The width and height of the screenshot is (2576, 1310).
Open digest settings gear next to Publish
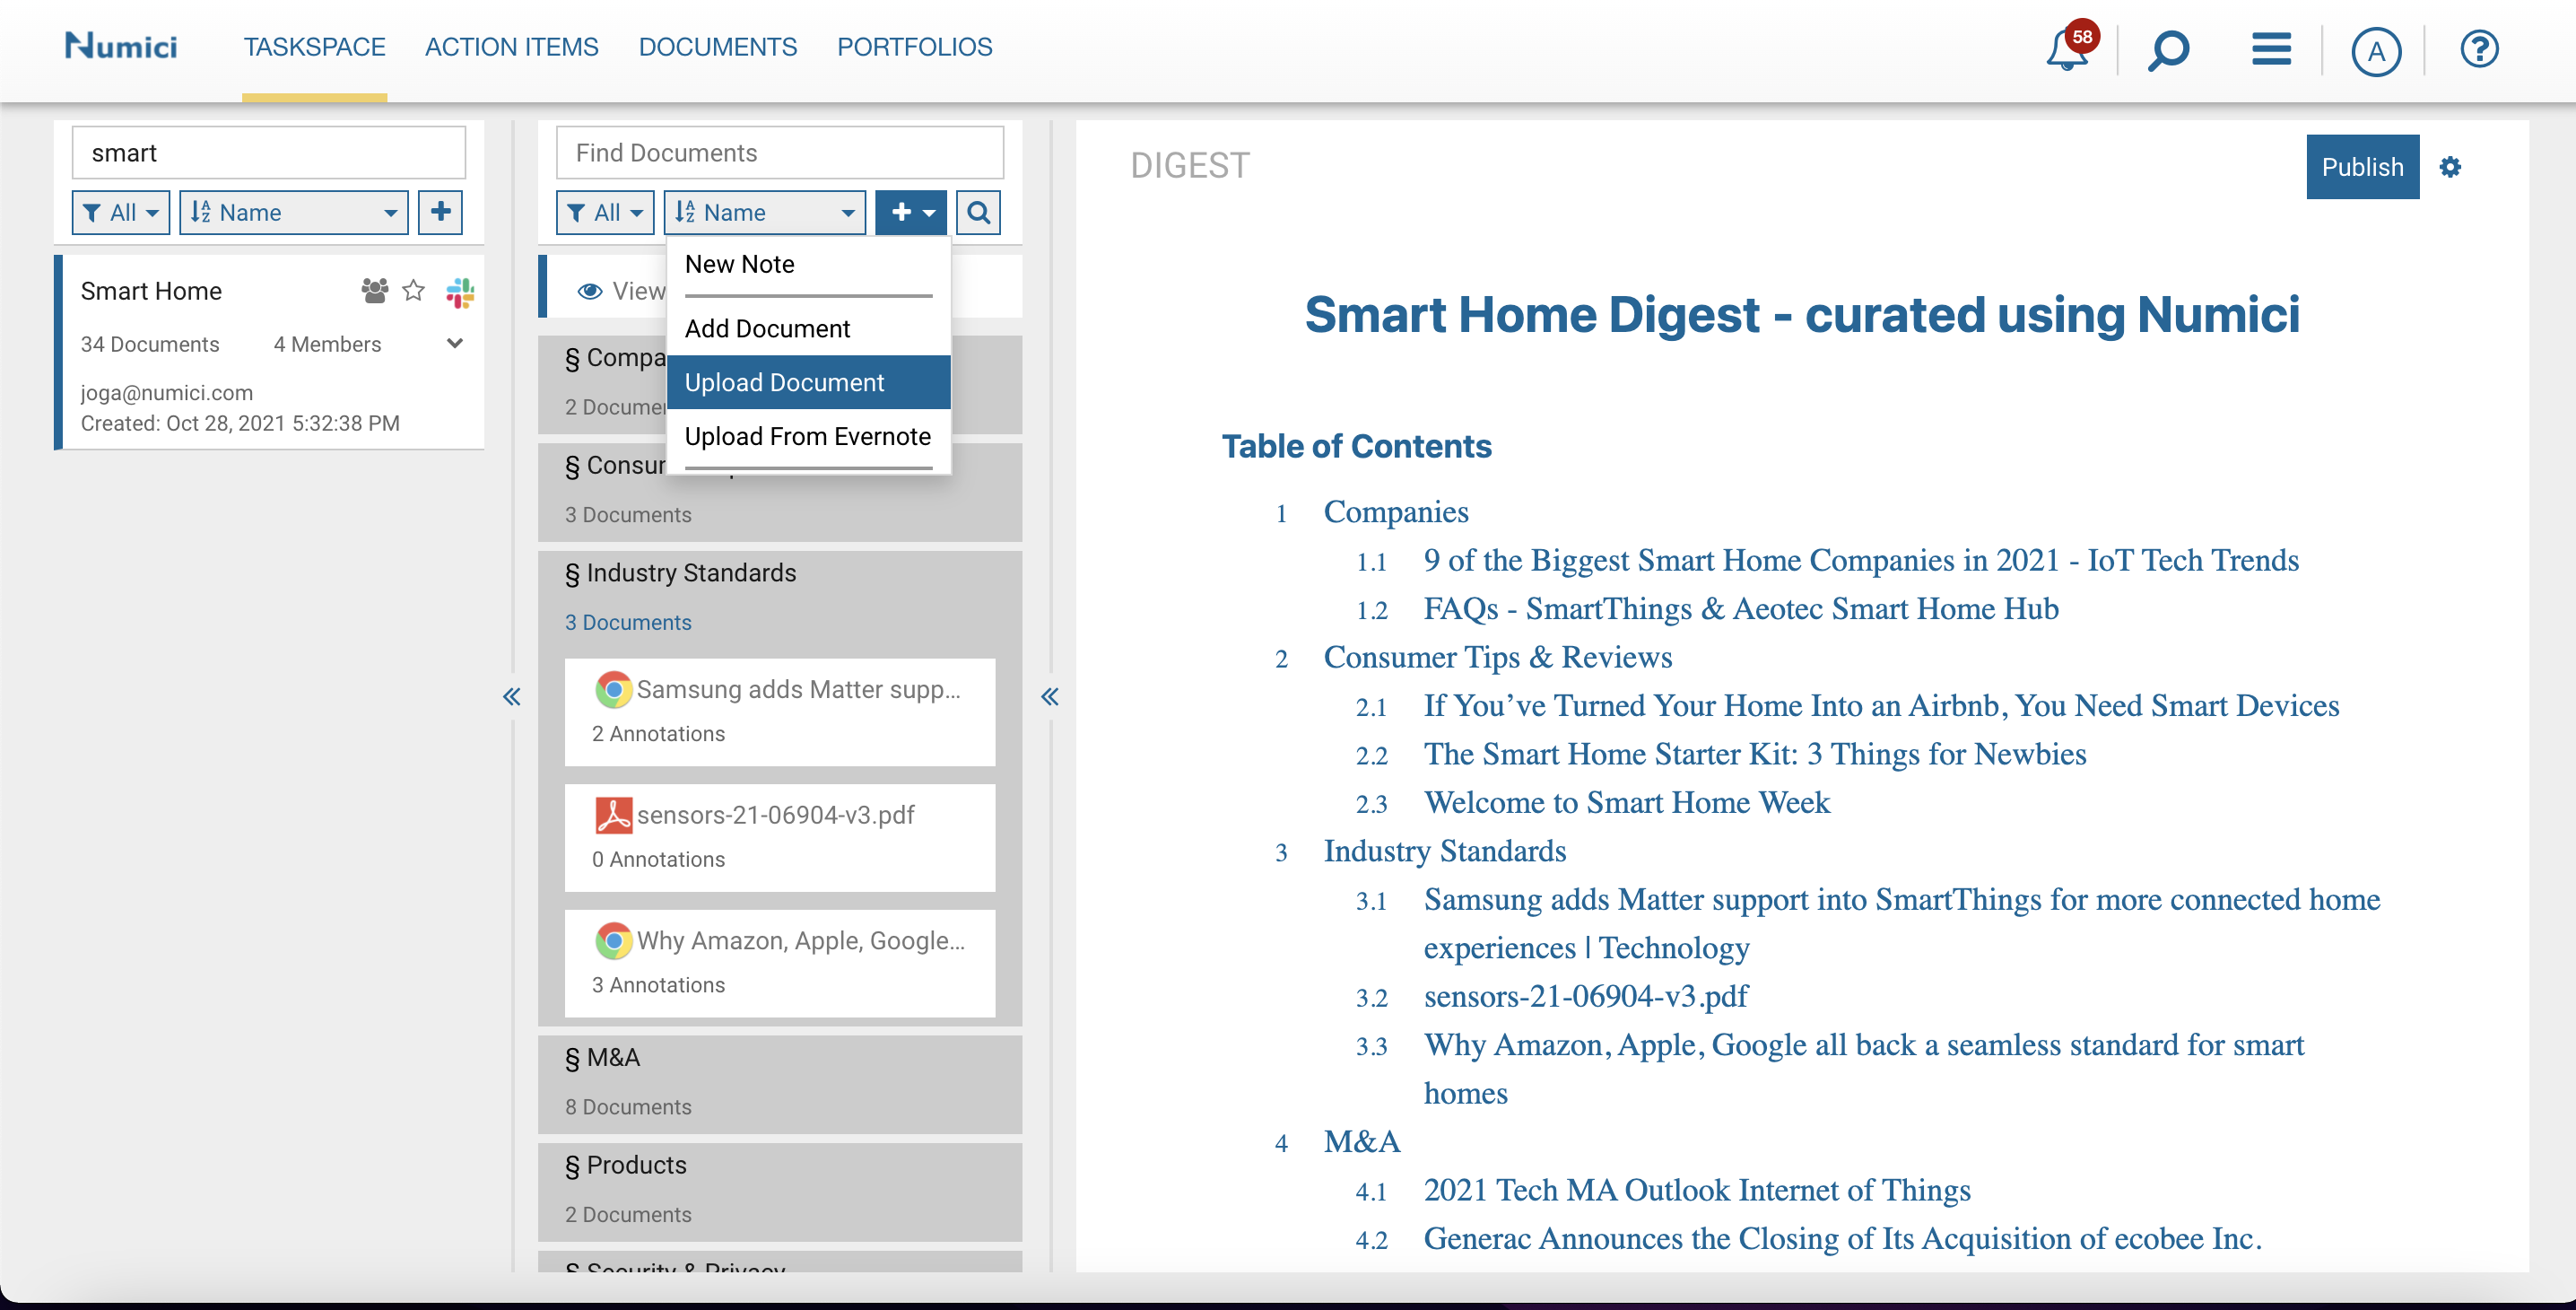(x=2450, y=167)
